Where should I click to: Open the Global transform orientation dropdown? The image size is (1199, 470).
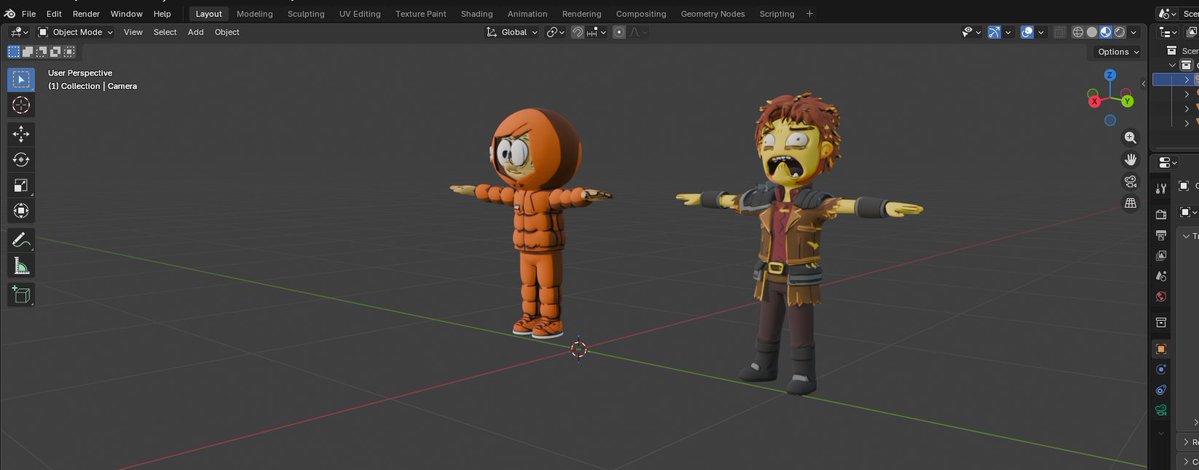coord(512,32)
